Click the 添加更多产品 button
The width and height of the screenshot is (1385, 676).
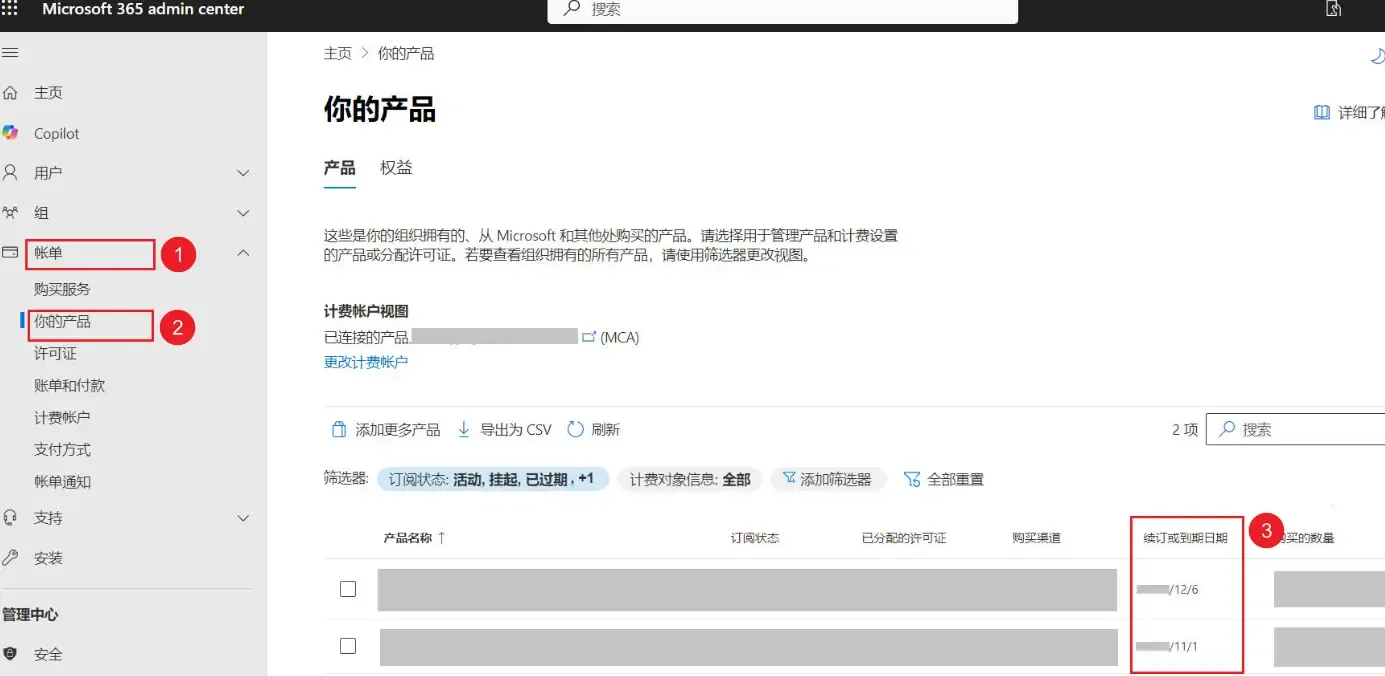(x=386, y=430)
